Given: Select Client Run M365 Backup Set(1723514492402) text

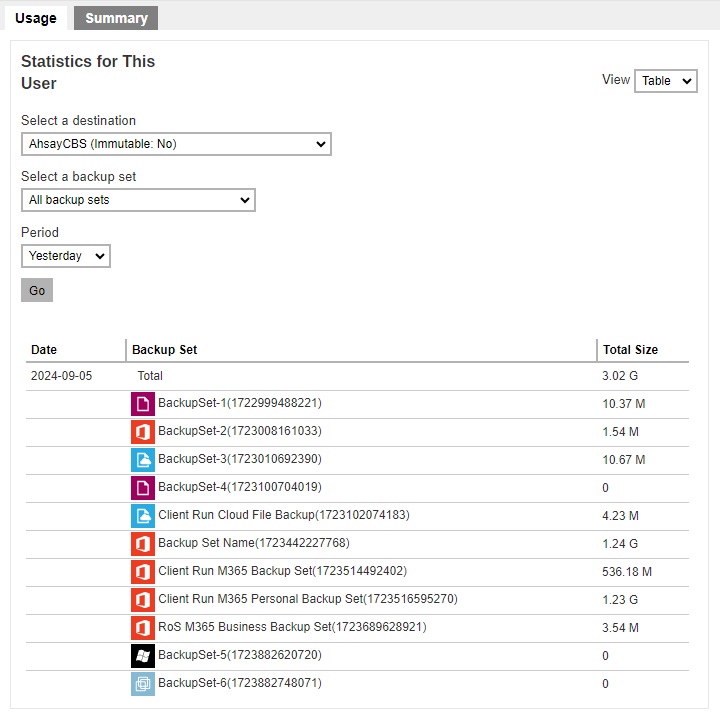Looking at the screenshot, I should tap(283, 571).
